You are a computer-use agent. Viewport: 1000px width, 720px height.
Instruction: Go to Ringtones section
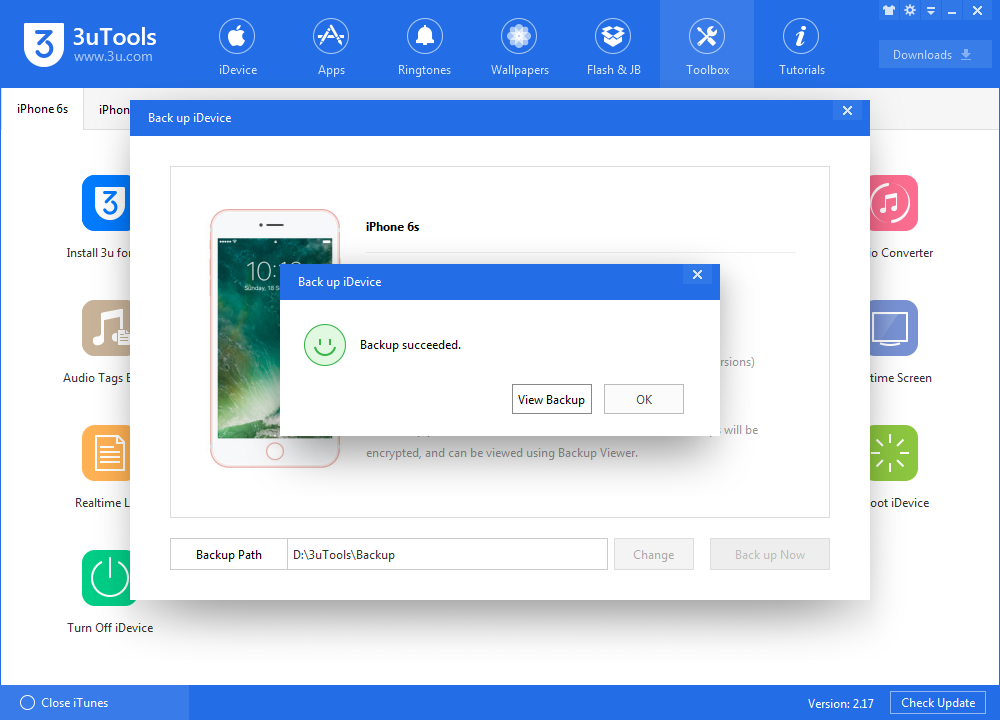pos(424,46)
